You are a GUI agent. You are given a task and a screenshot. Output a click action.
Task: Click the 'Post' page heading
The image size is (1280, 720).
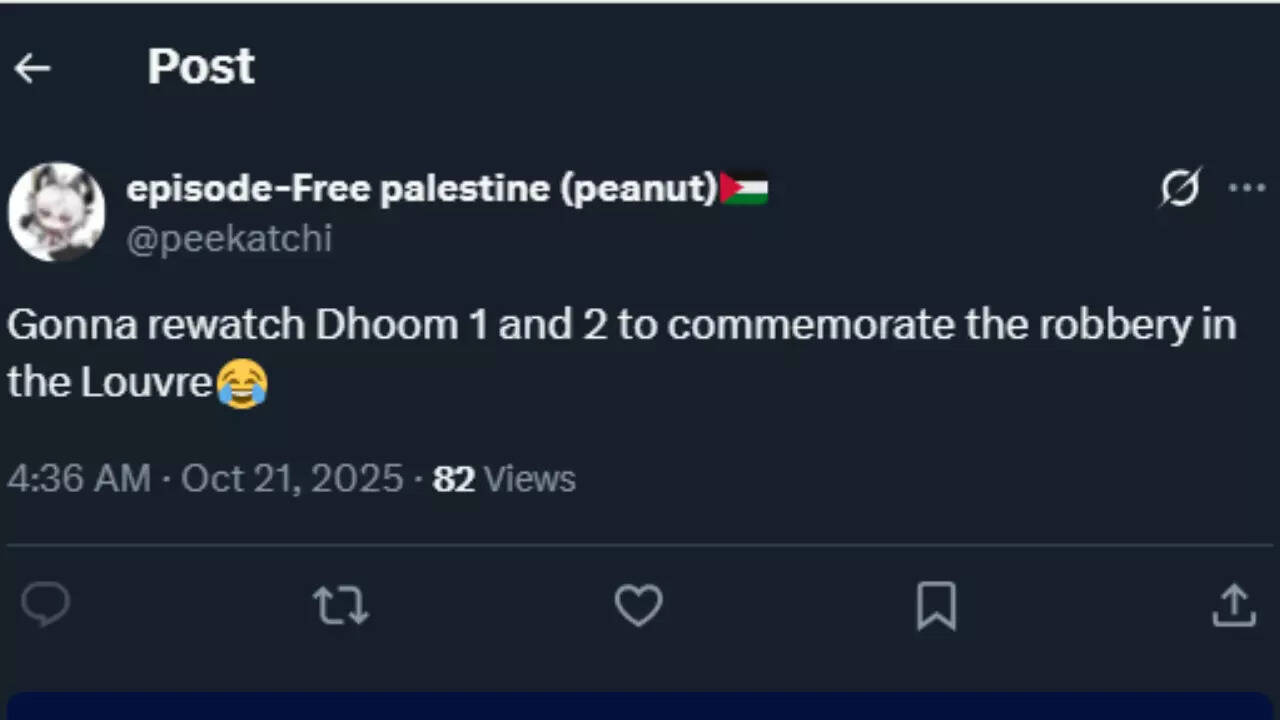[201, 67]
